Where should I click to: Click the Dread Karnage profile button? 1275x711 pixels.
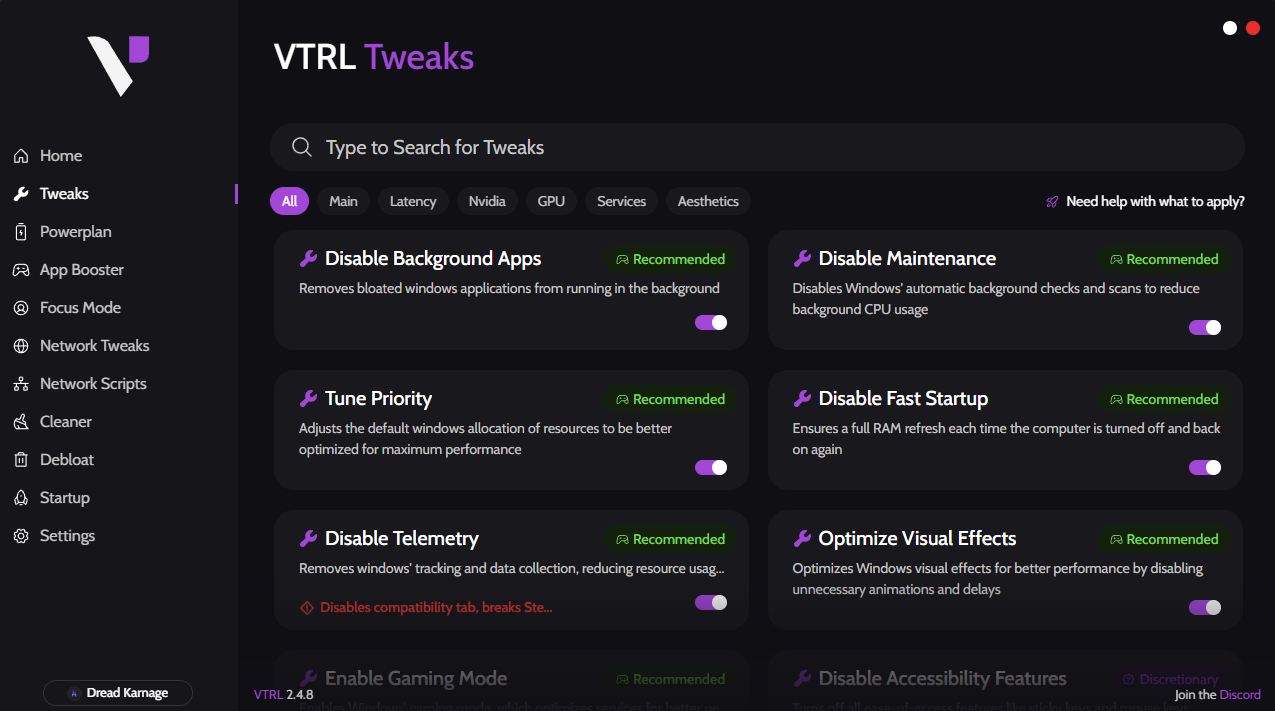click(118, 693)
